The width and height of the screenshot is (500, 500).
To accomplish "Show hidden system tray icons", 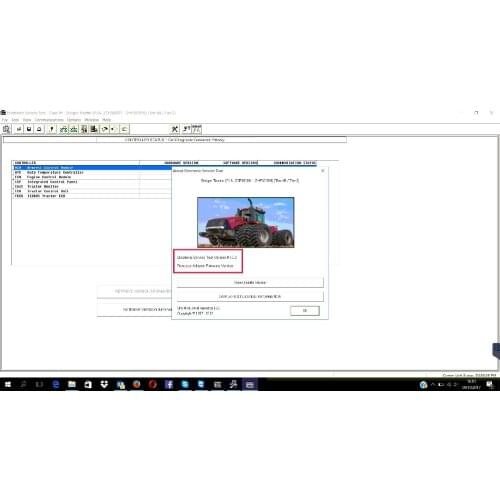I will [x=433, y=385].
